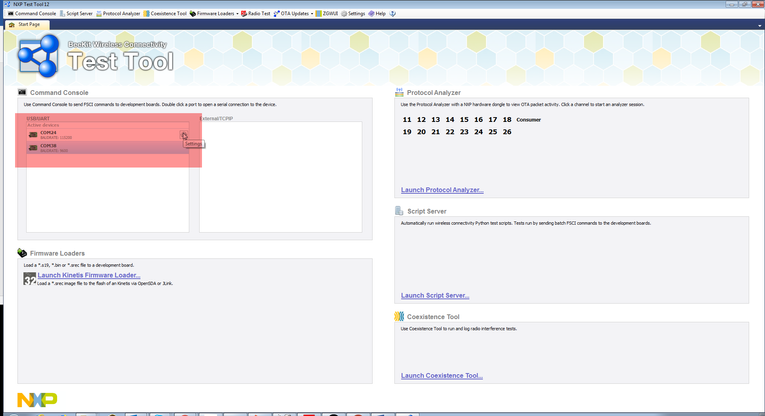Image resolution: width=765 pixels, height=416 pixels.
Task: Click Launch Protocol Analyzer link
Action: pos(442,190)
